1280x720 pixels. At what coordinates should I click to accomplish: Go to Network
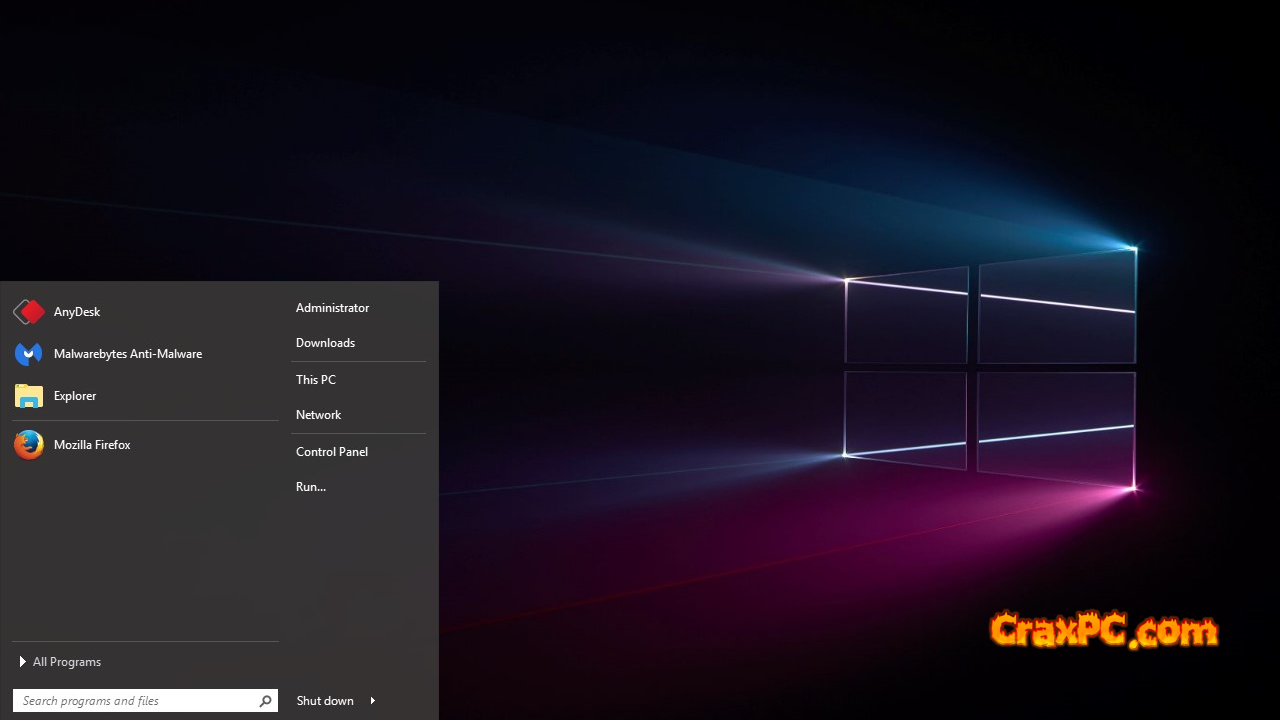tap(318, 415)
